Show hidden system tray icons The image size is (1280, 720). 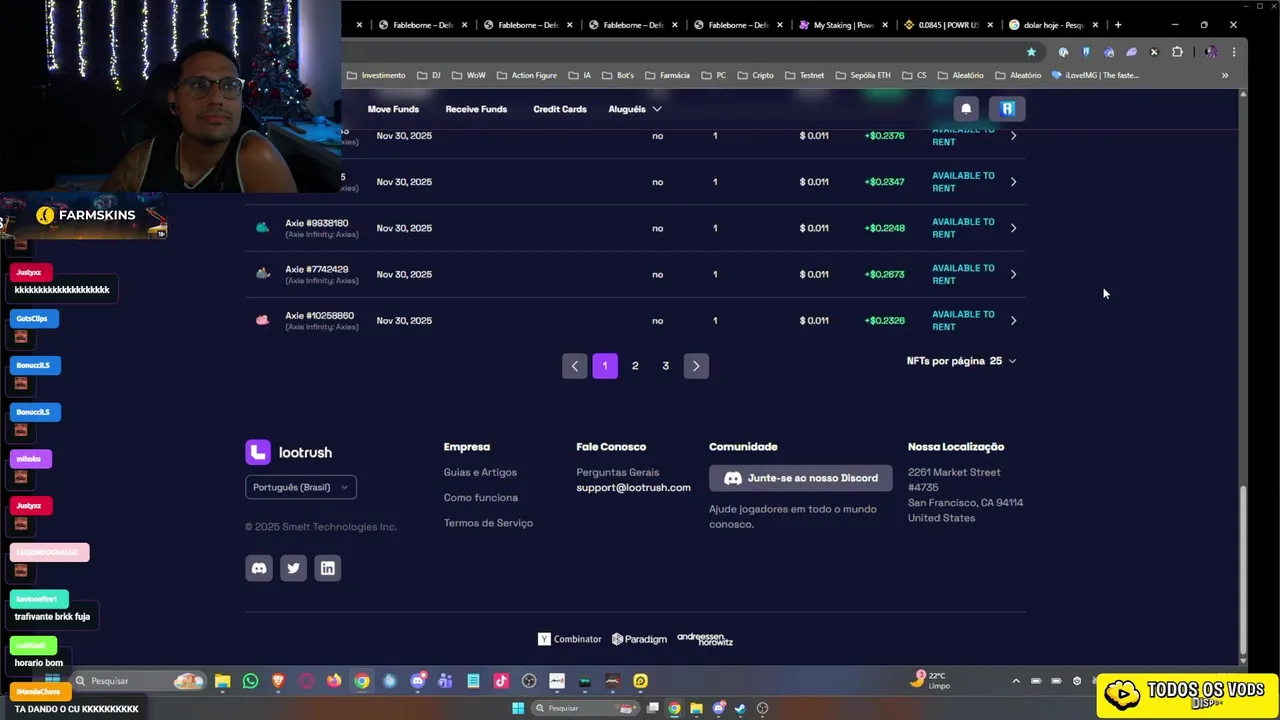(x=1016, y=681)
